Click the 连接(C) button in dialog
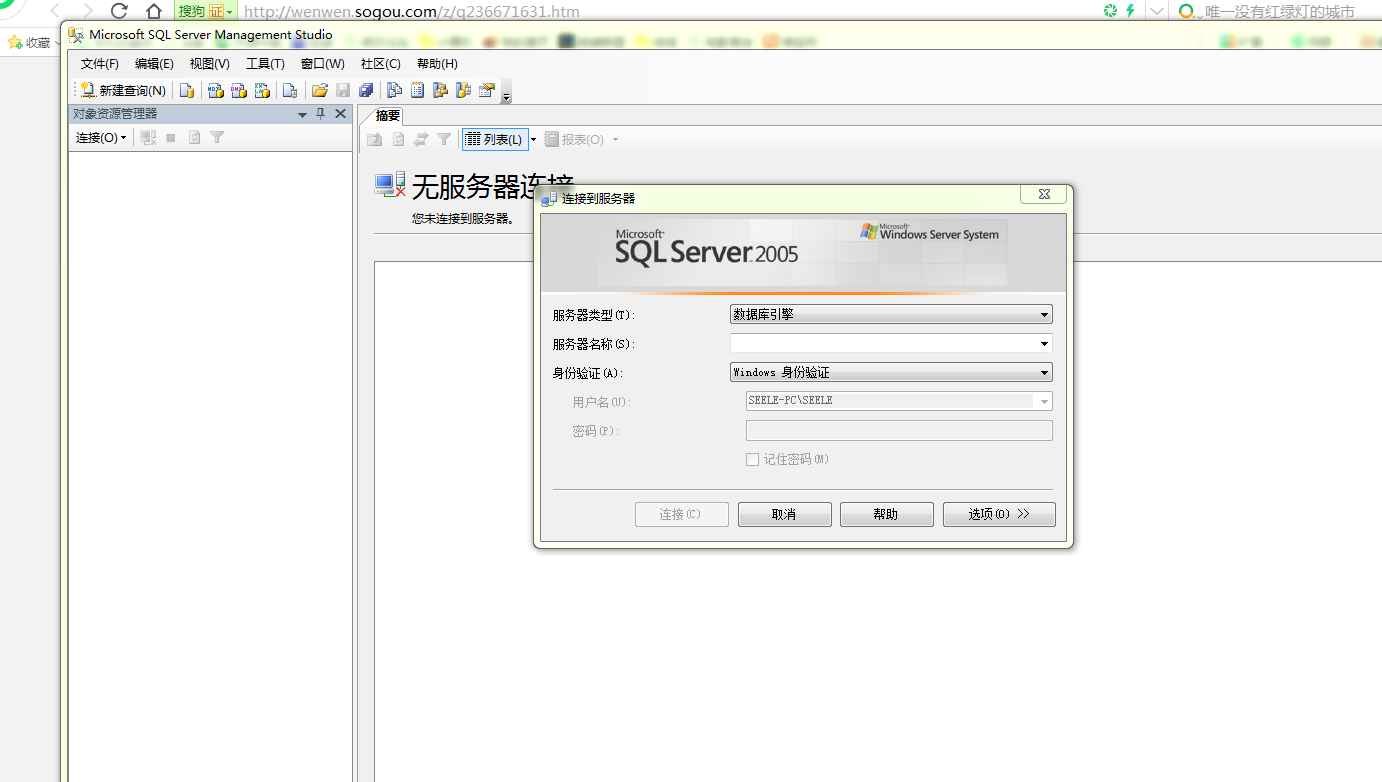1382x782 pixels. point(682,514)
